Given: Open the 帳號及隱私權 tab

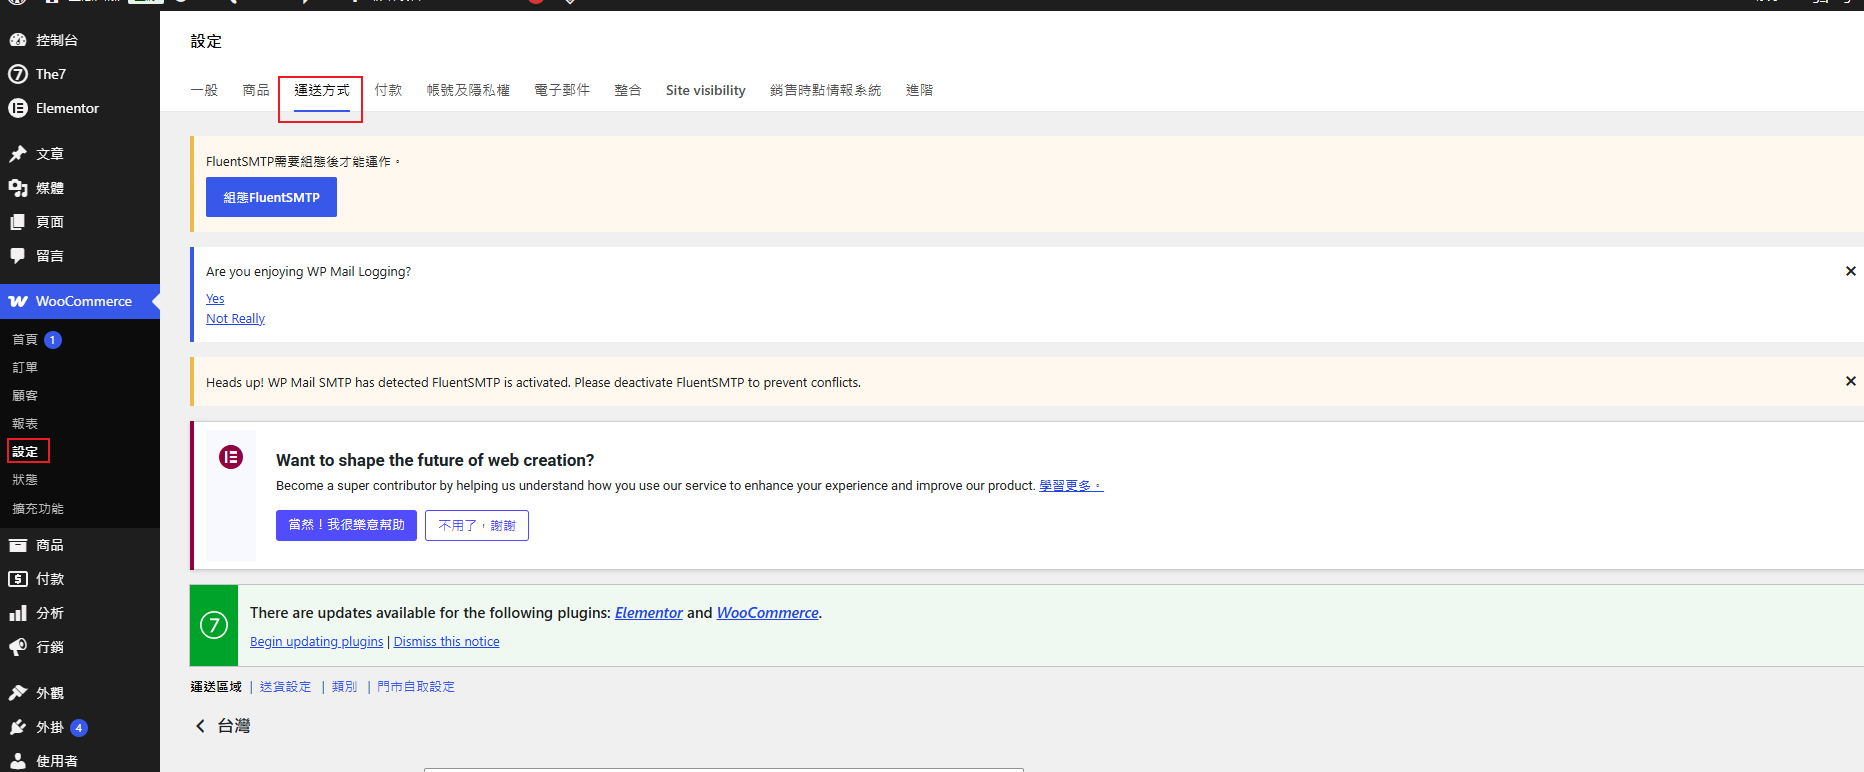Looking at the screenshot, I should tap(468, 90).
